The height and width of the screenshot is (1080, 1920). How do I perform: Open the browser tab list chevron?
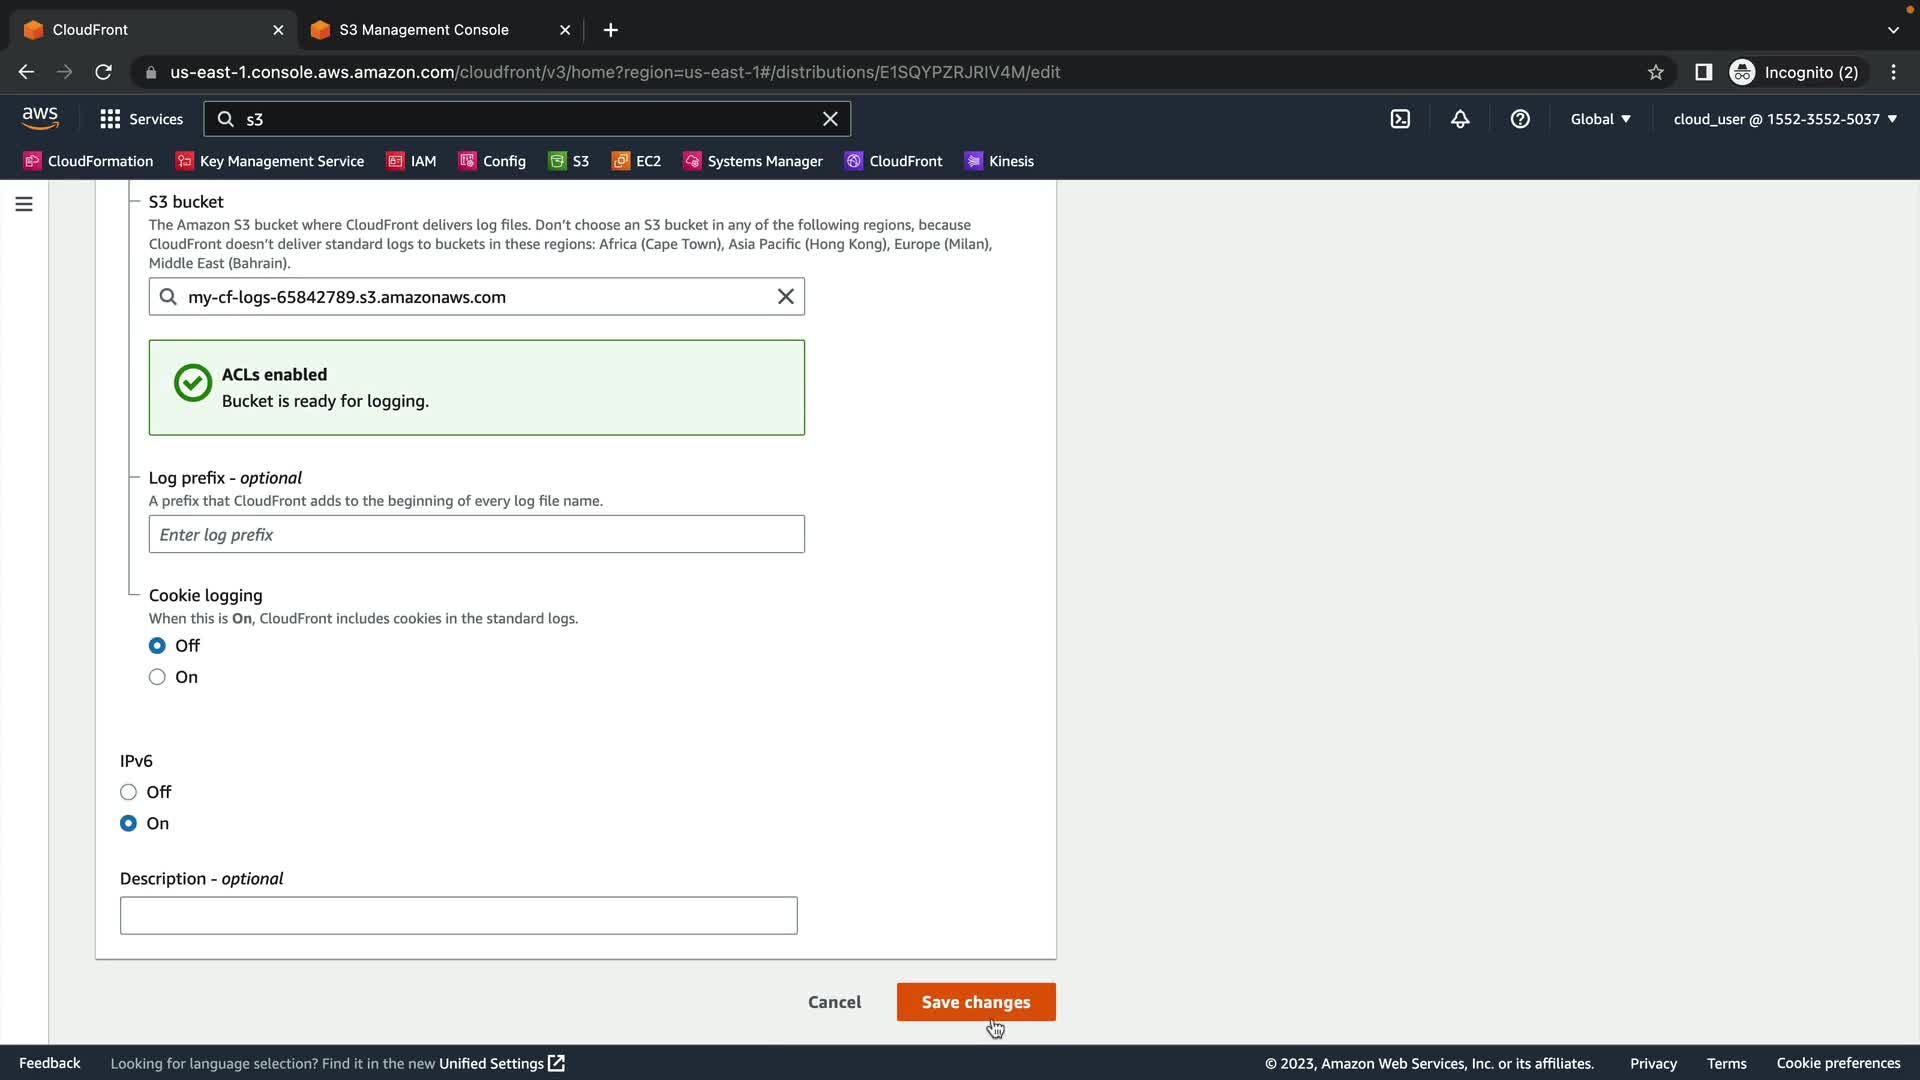click(x=1893, y=30)
